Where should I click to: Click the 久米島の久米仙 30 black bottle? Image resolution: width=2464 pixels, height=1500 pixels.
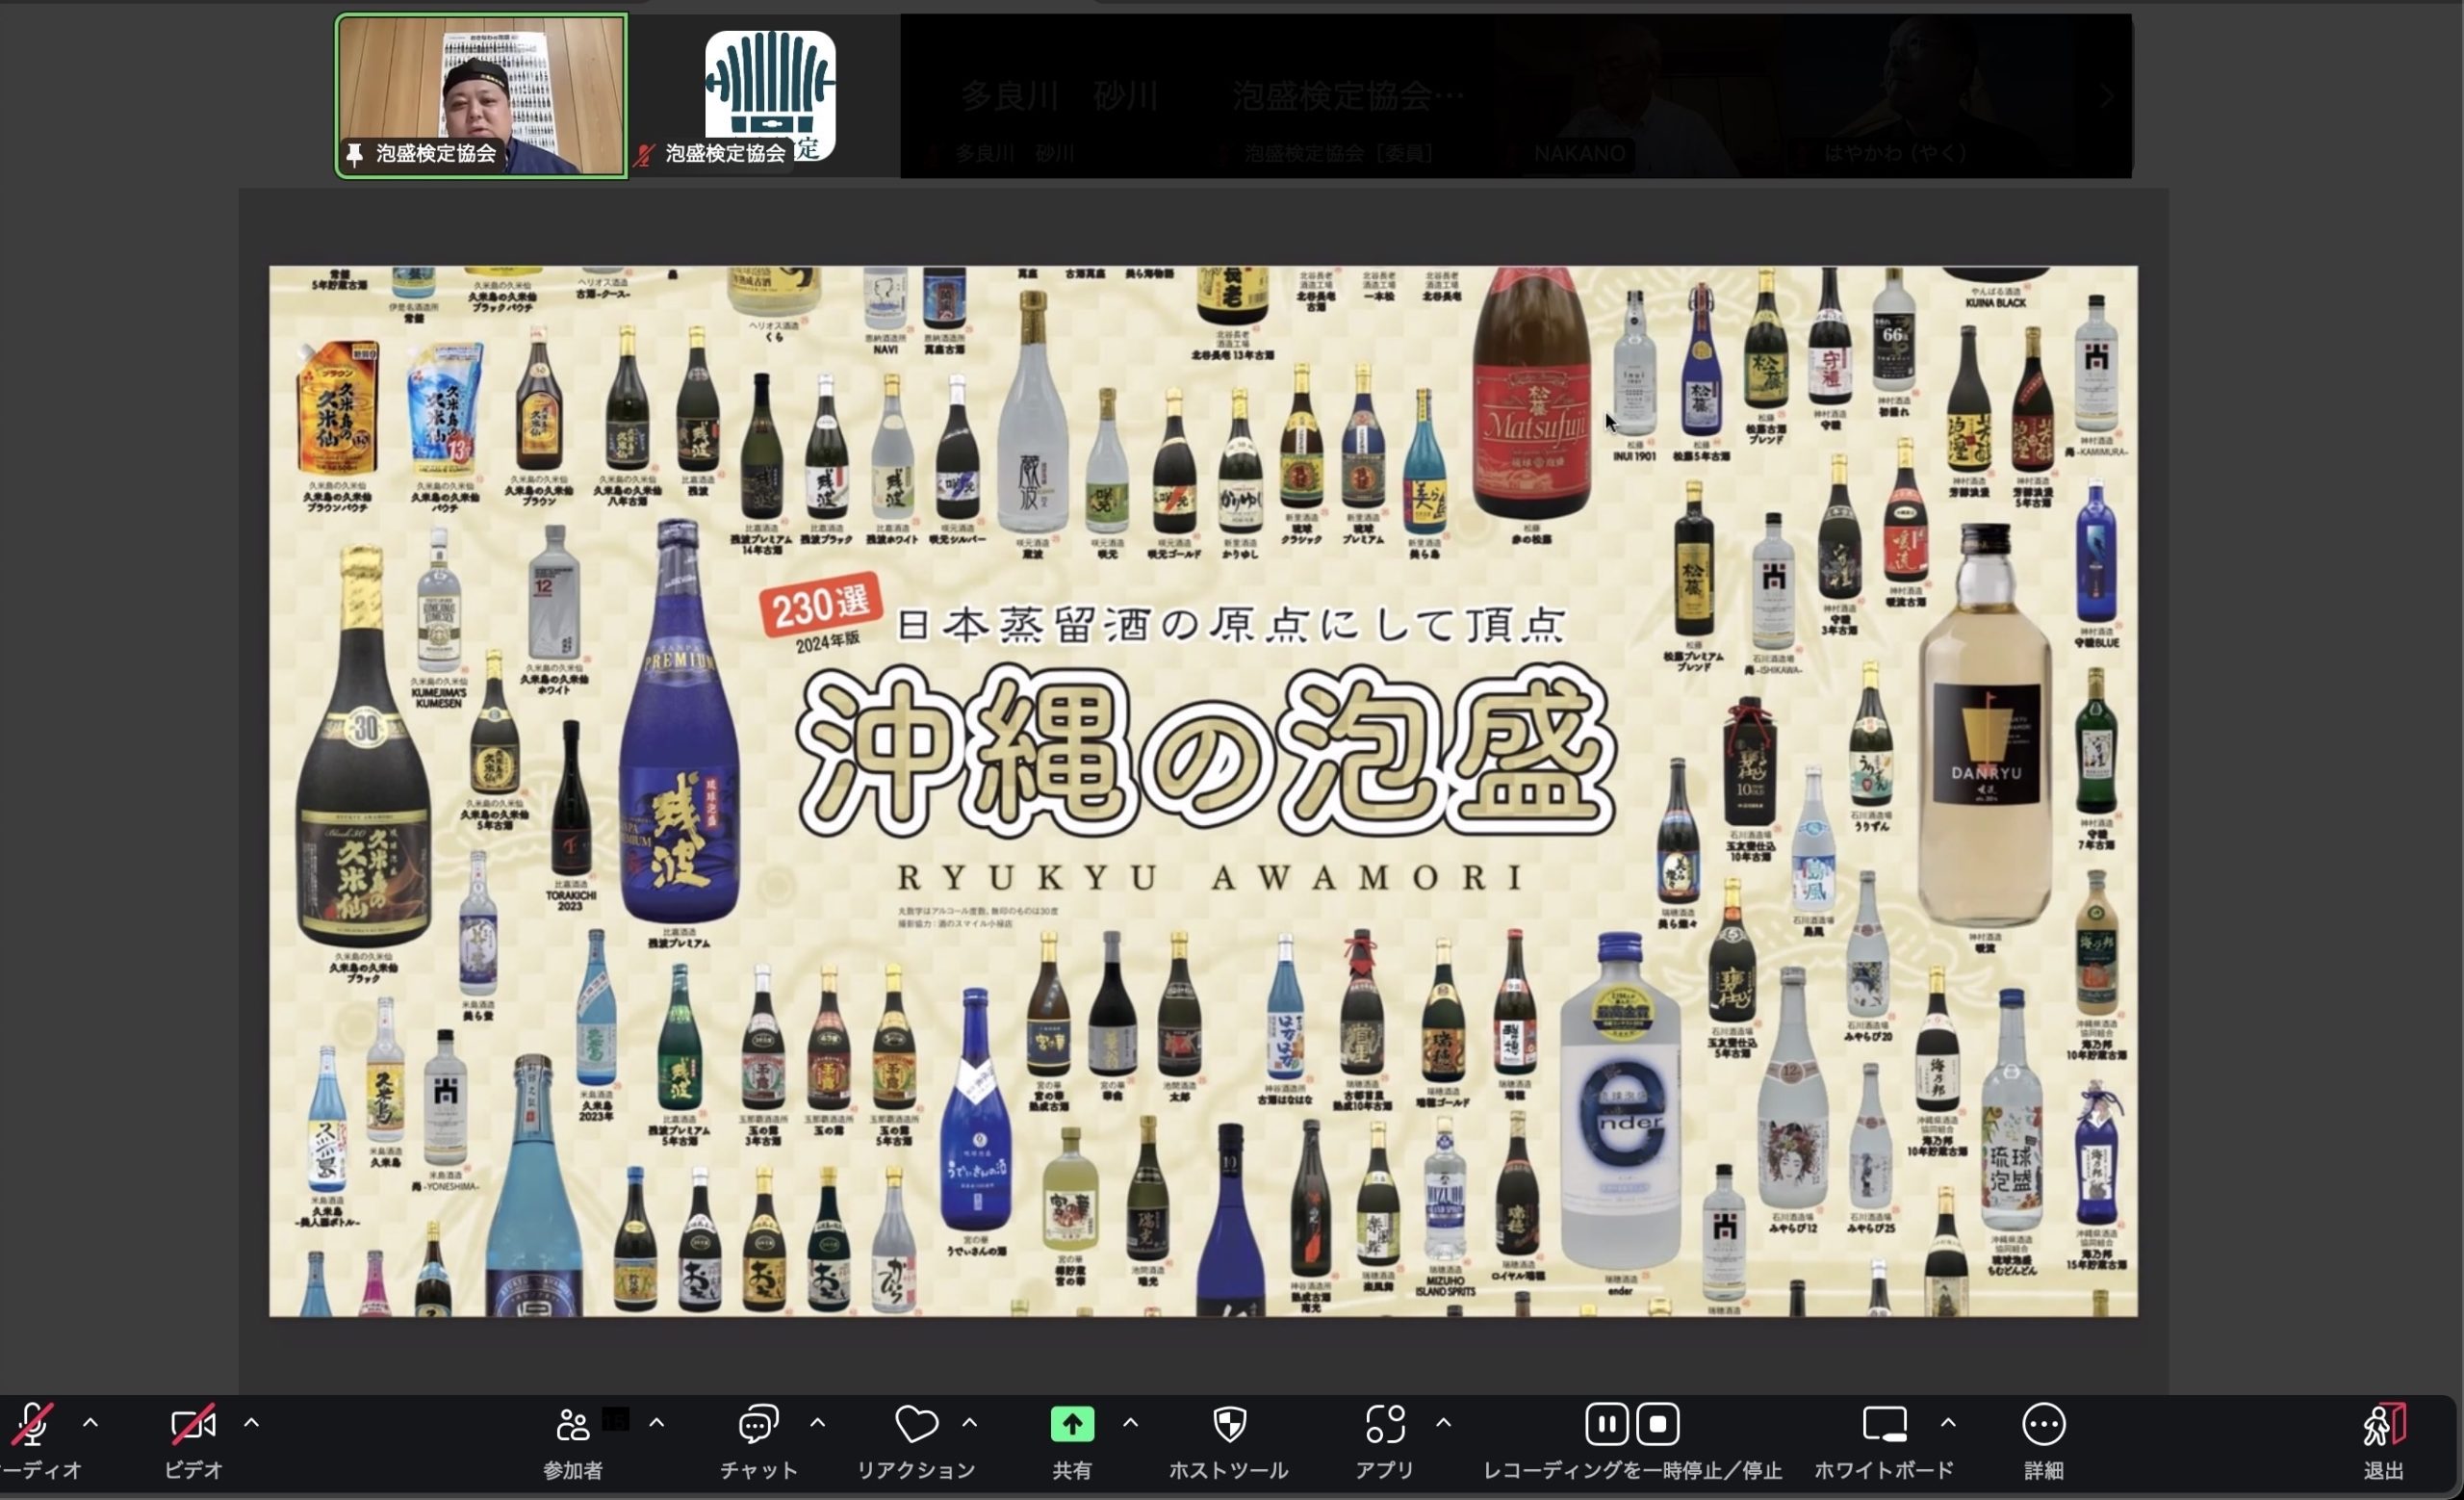(x=363, y=746)
